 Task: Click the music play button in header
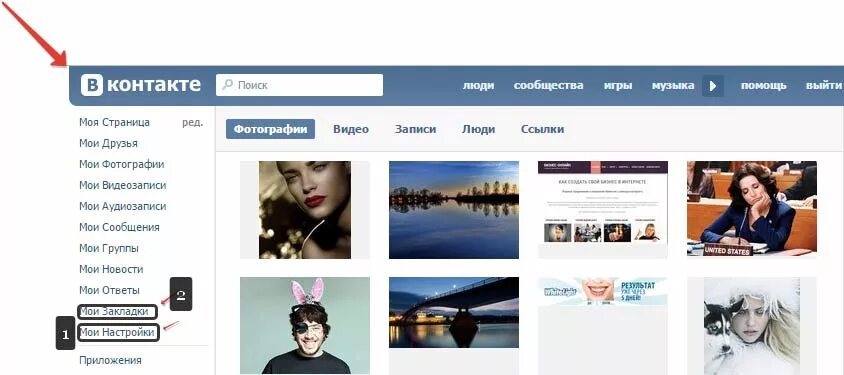[713, 86]
